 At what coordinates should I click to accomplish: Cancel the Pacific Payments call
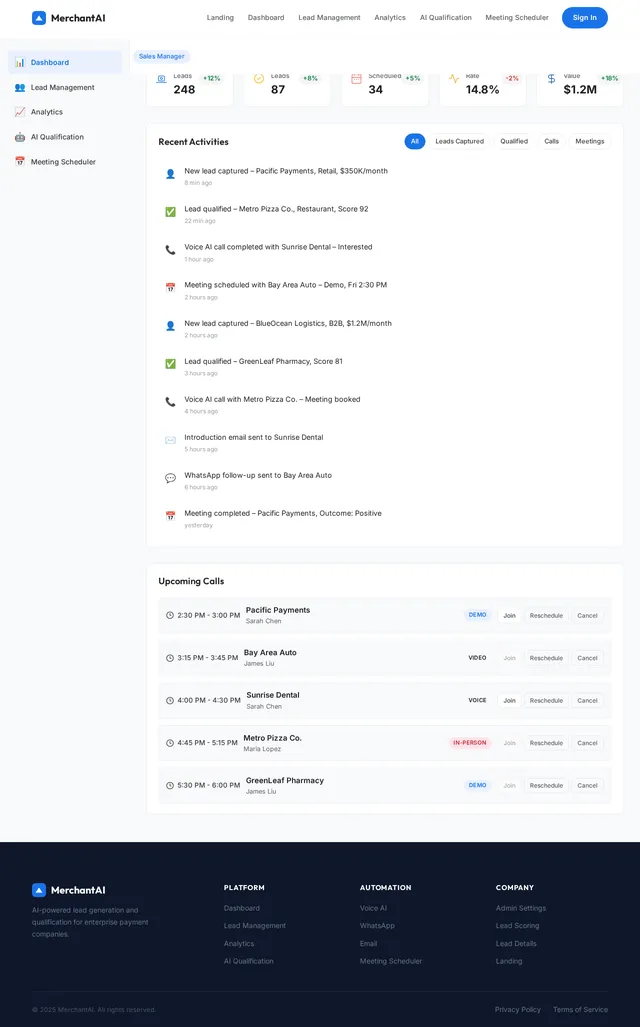(587, 616)
